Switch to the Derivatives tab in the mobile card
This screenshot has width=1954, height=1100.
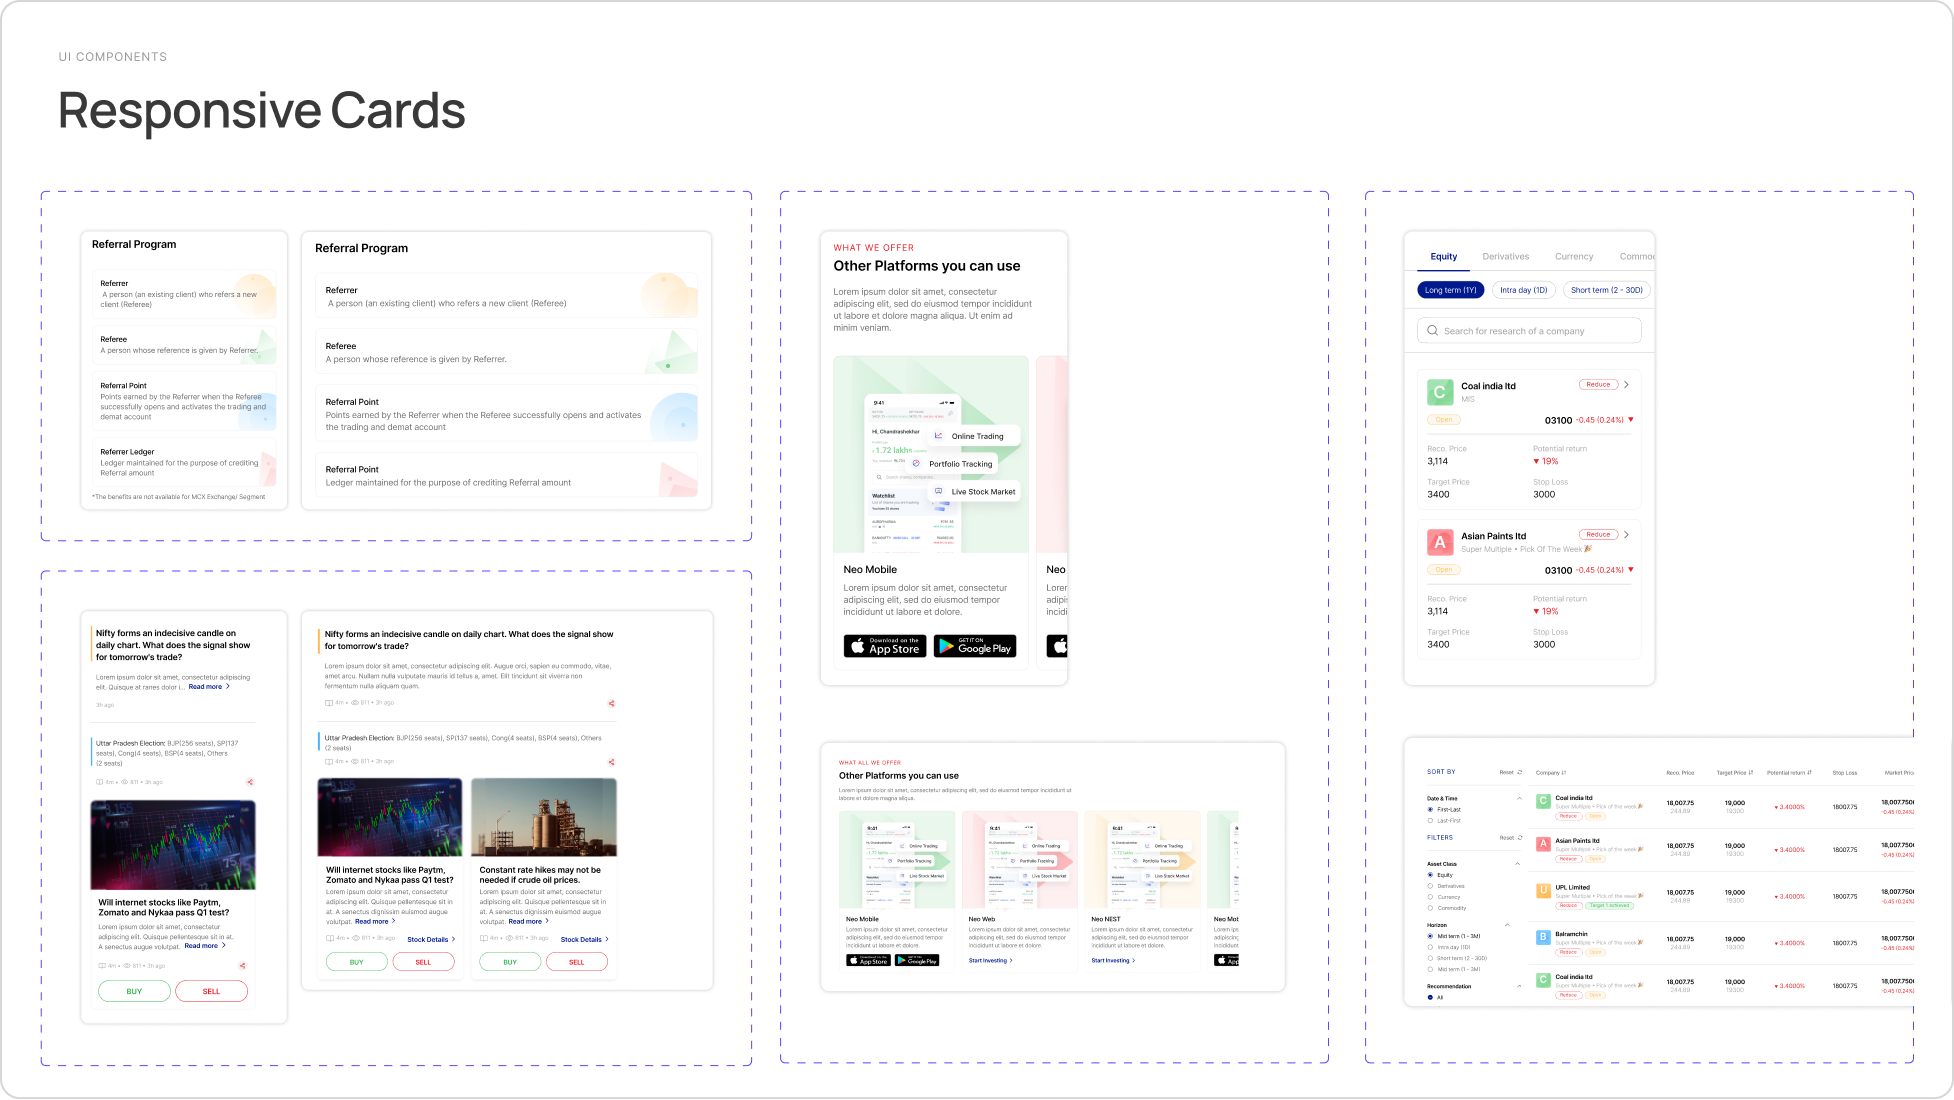tap(1505, 256)
